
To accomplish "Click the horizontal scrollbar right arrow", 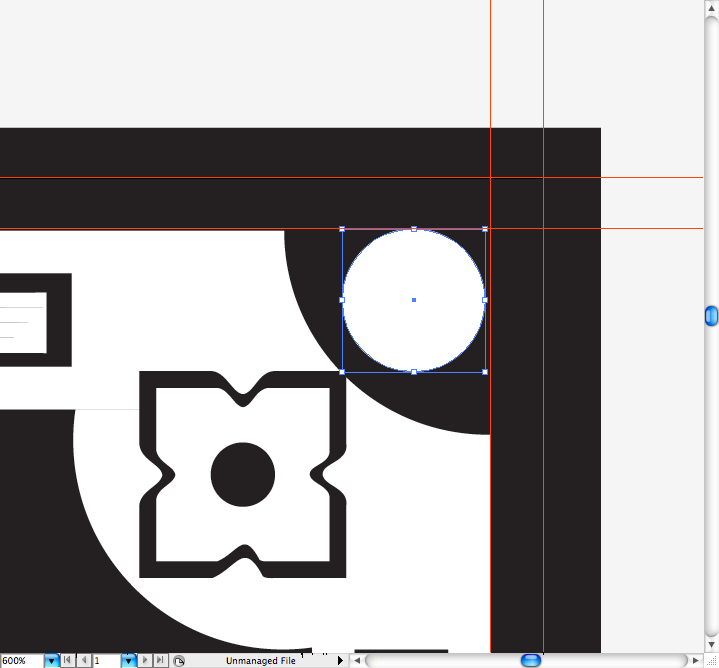I will coord(696,661).
